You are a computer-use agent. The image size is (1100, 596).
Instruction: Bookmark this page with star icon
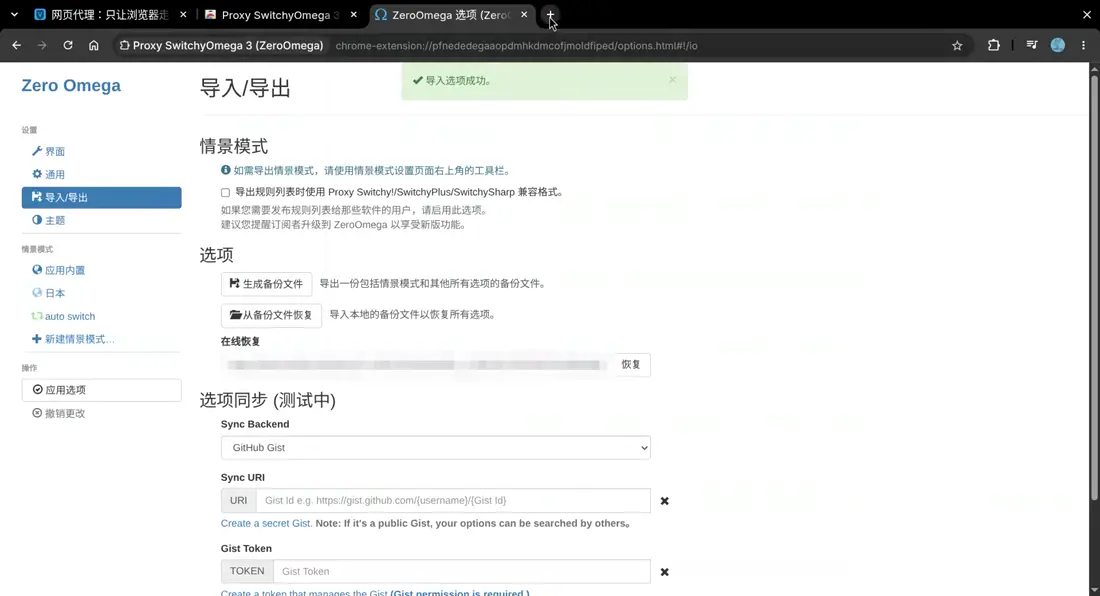[957, 46]
